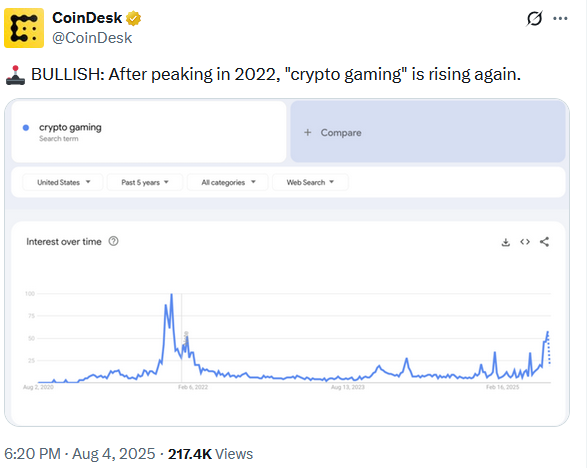588x468 pixels.
Task: Open the Past 5 years dropdown
Action: (x=145, y=182)
